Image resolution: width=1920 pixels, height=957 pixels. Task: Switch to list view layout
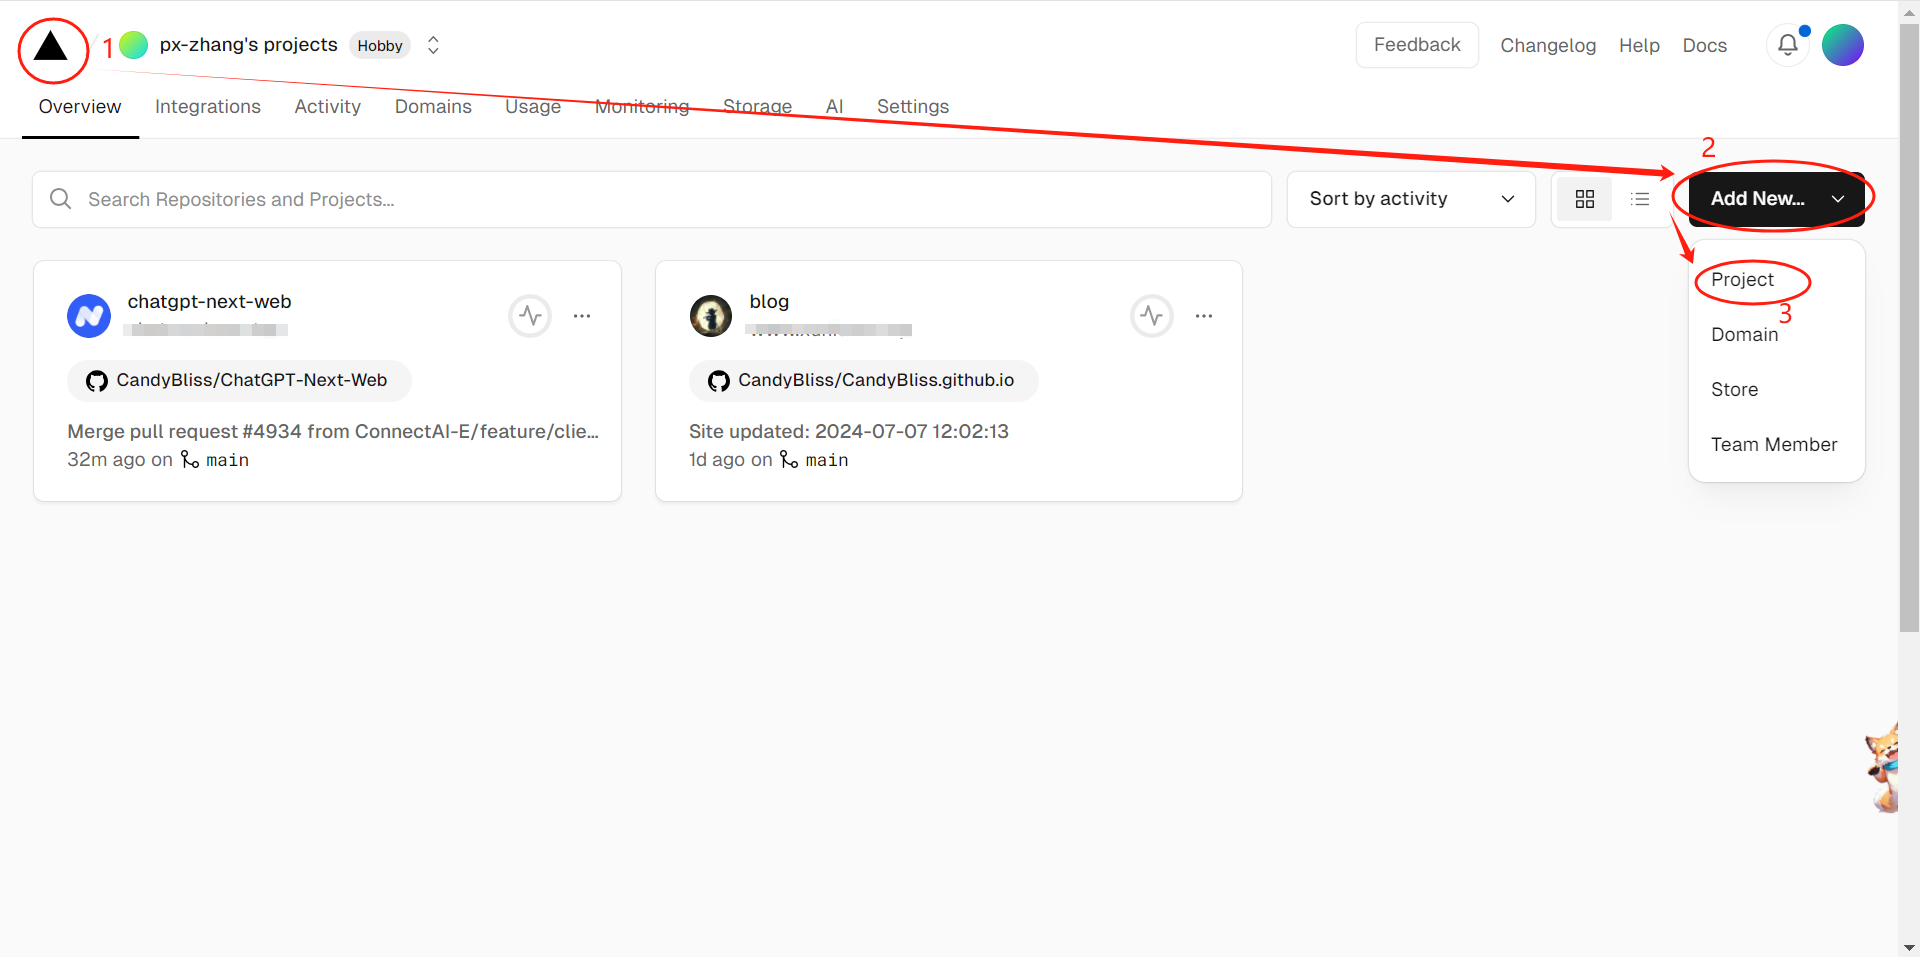(1640, 199)
